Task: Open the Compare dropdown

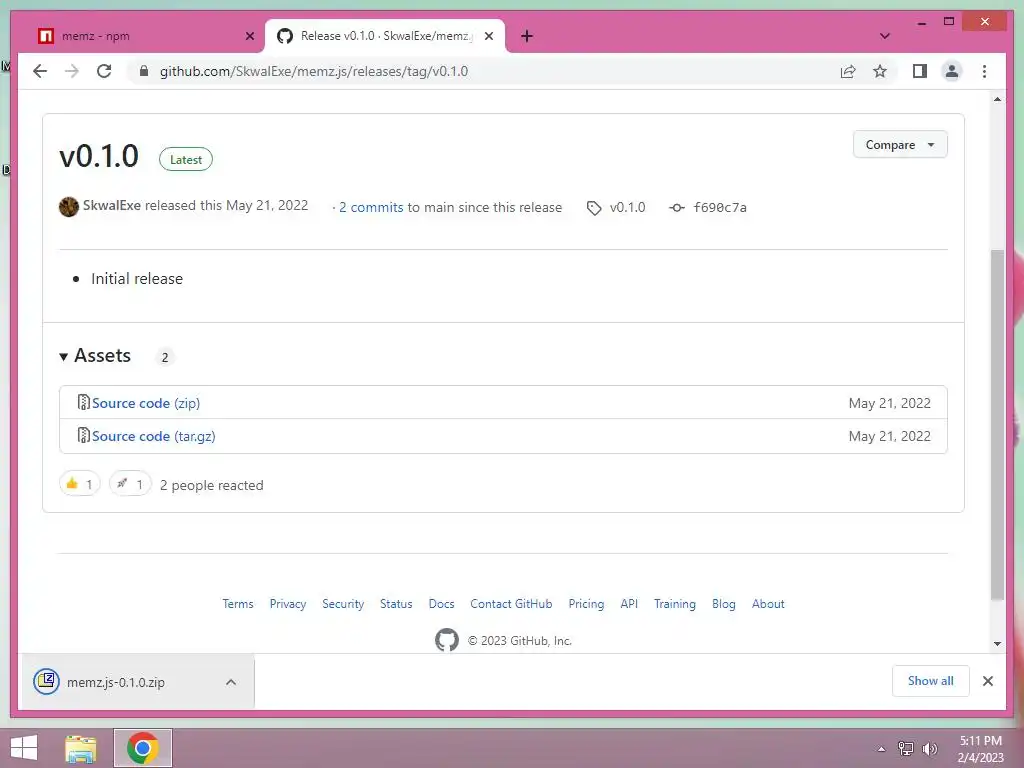Action: point(900,144)
